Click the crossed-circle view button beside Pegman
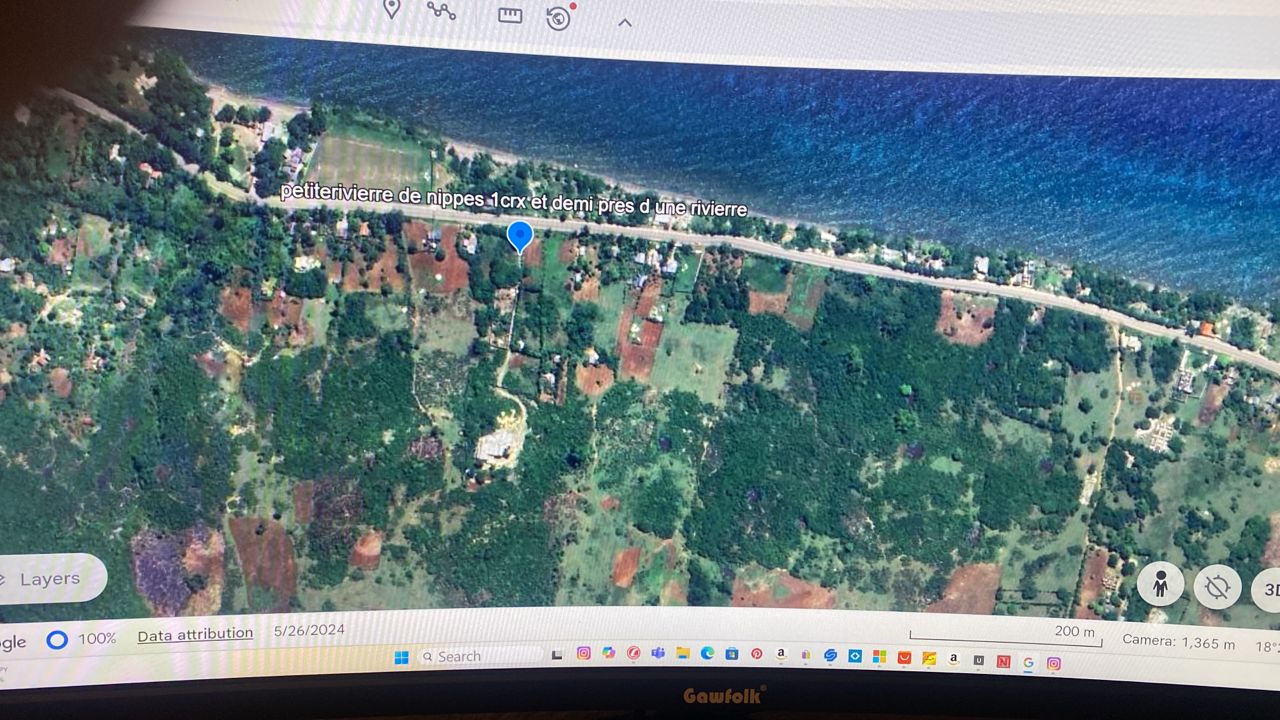 (1217, 587)
